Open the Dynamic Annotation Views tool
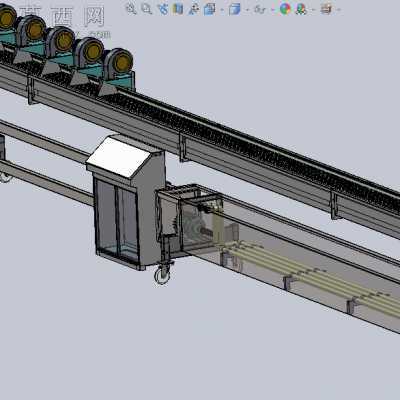400x400 pixels. pyautogui.click(x=194, y=9)
